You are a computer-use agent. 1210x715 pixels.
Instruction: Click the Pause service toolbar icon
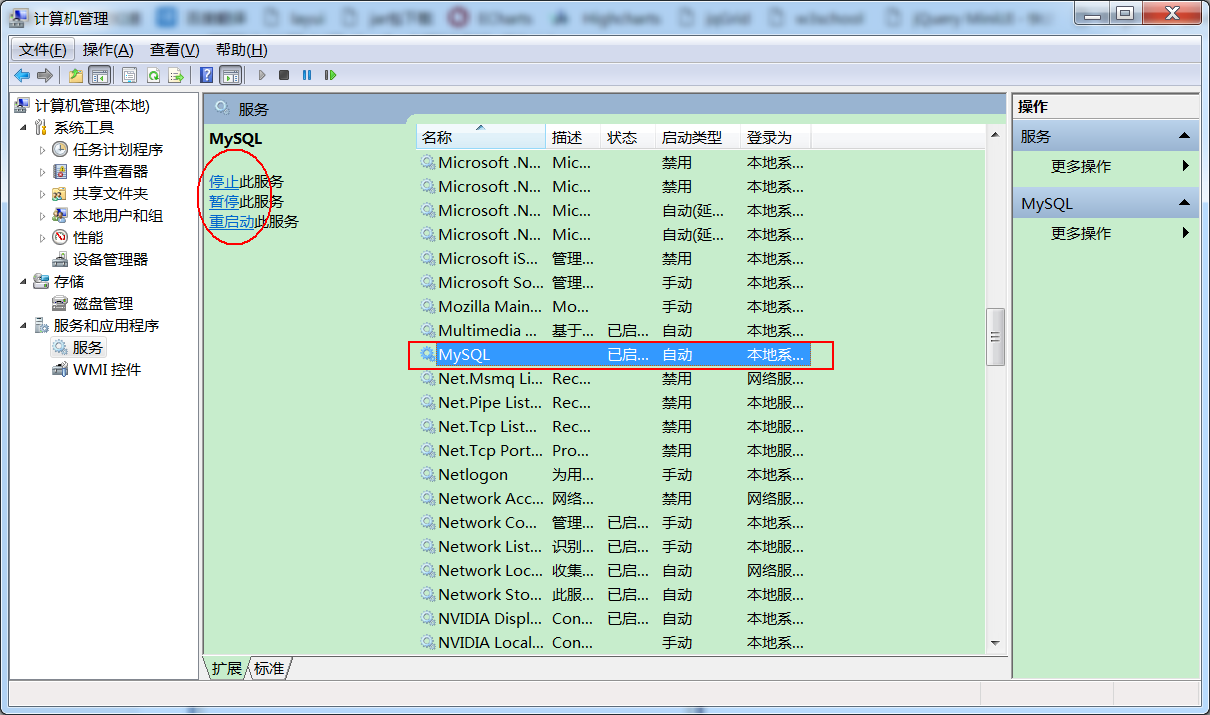[x=307, y=75]
